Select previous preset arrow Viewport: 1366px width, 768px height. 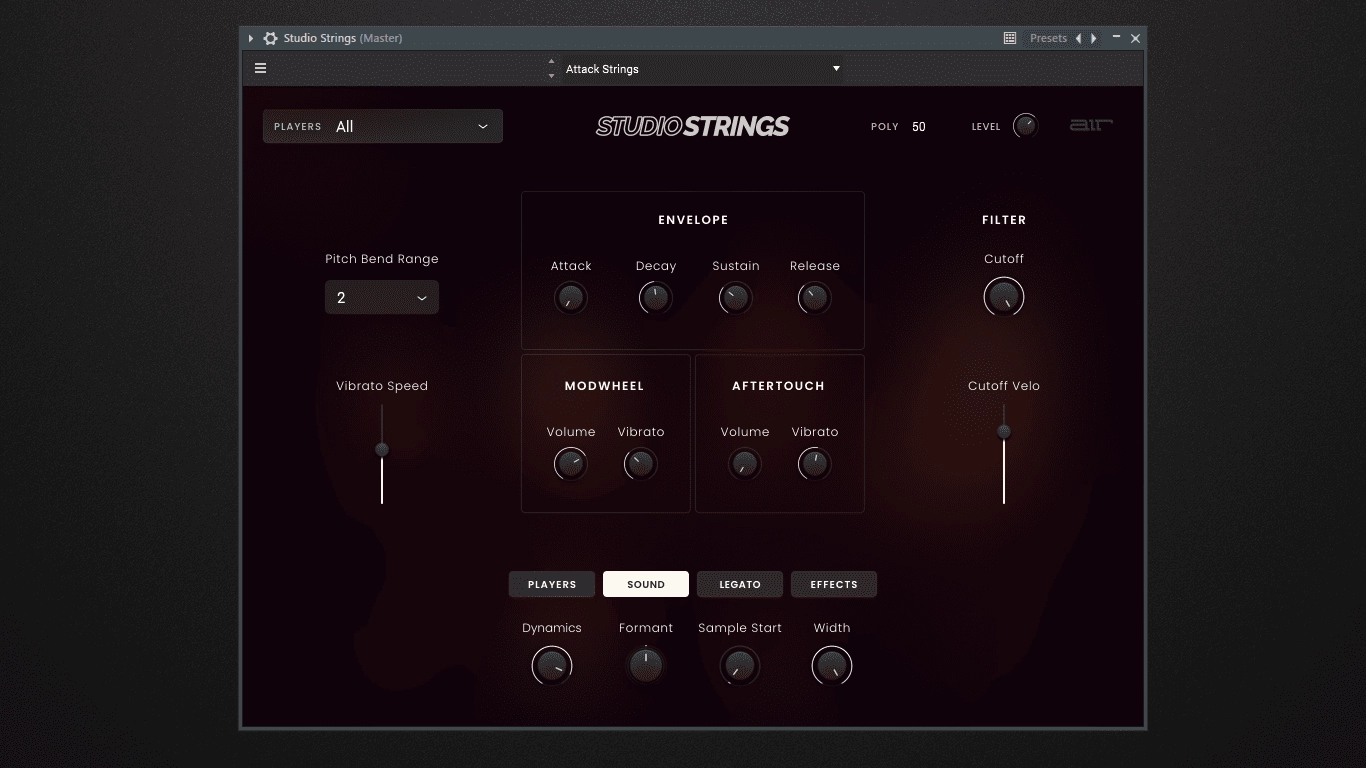1078,38
